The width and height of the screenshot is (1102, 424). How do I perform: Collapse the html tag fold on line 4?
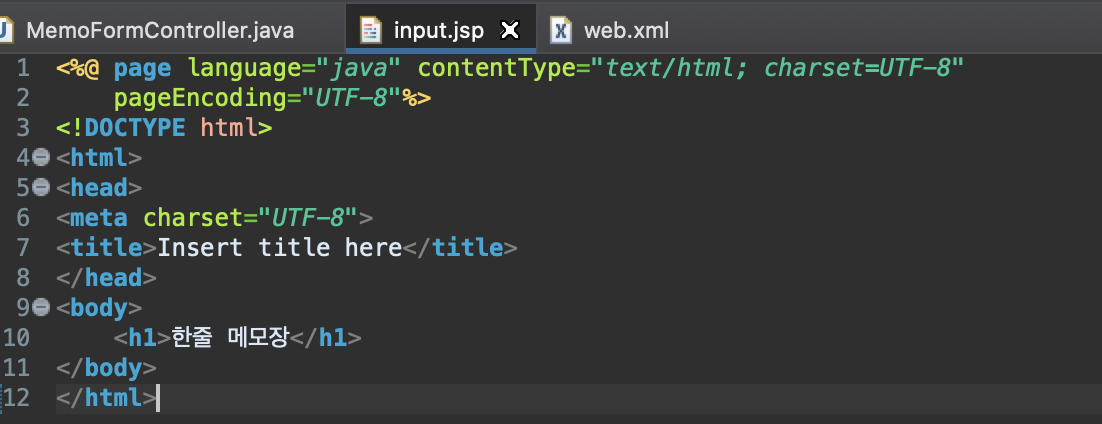(x=41, y=158)
